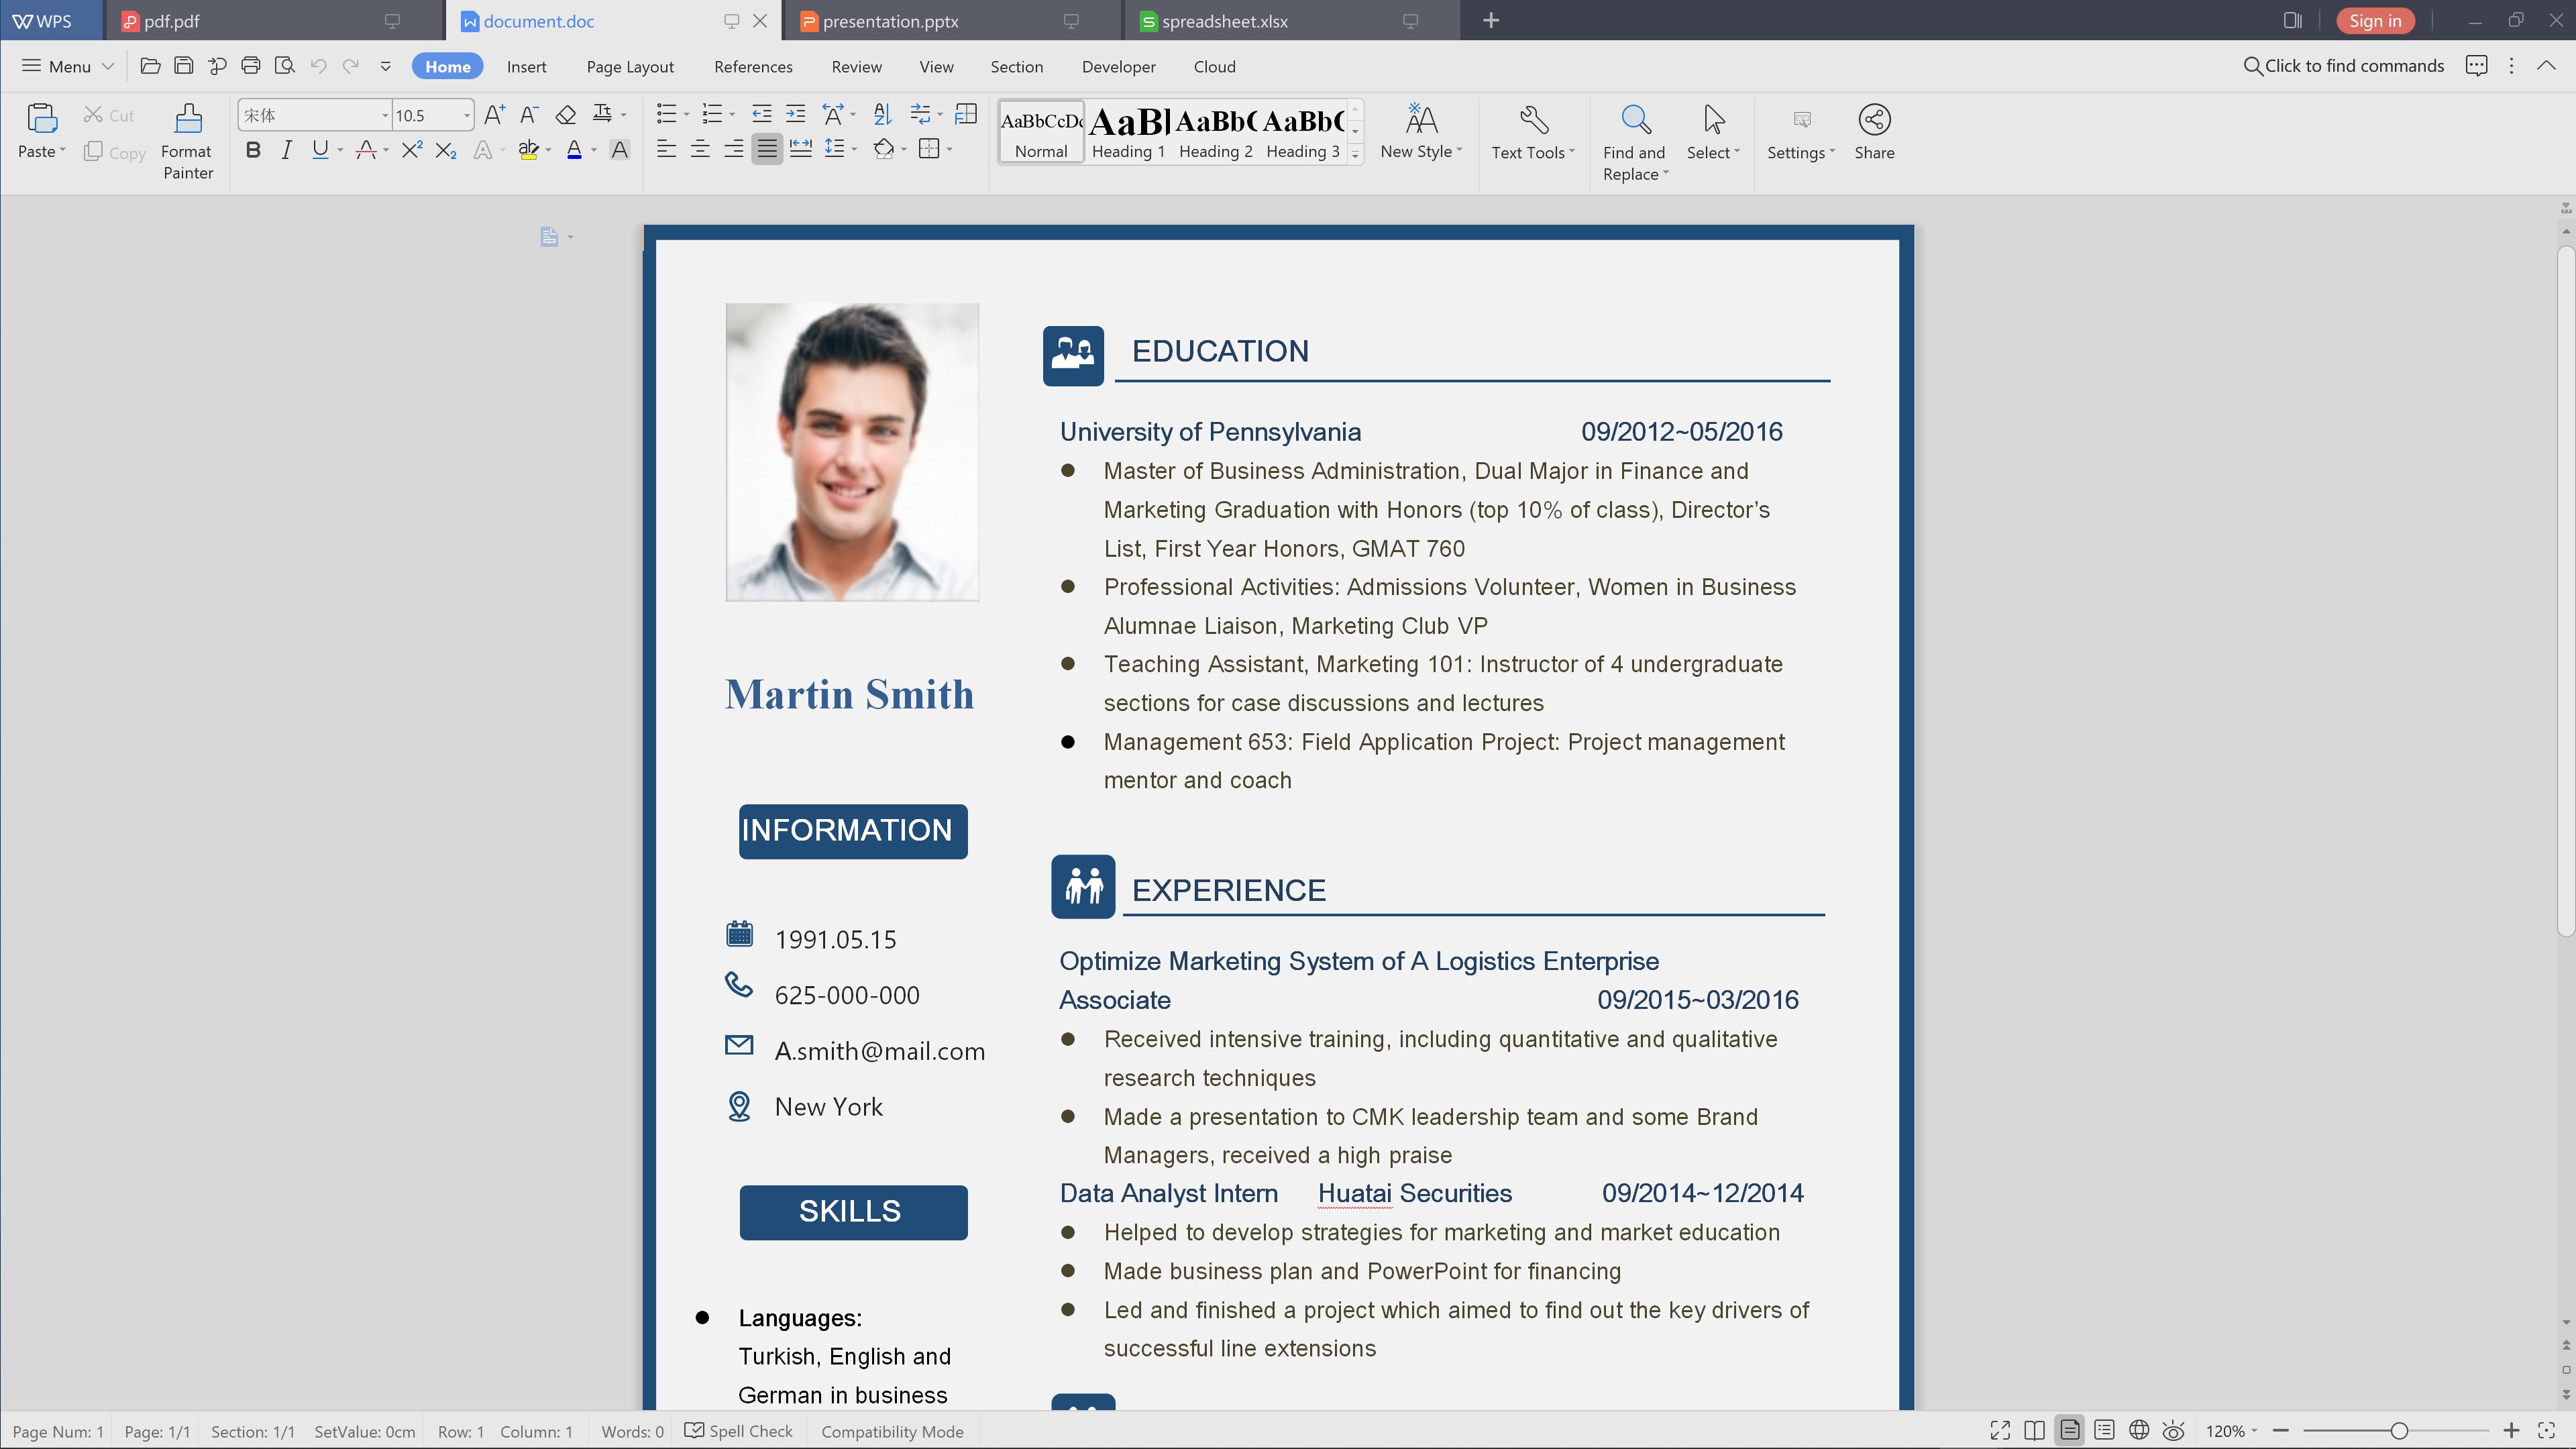Image resolution: width=2576 pixels, height=1449 pixels.
Task: Click the zoom slider handle in status bar
Action: tap(2398, 1431)
